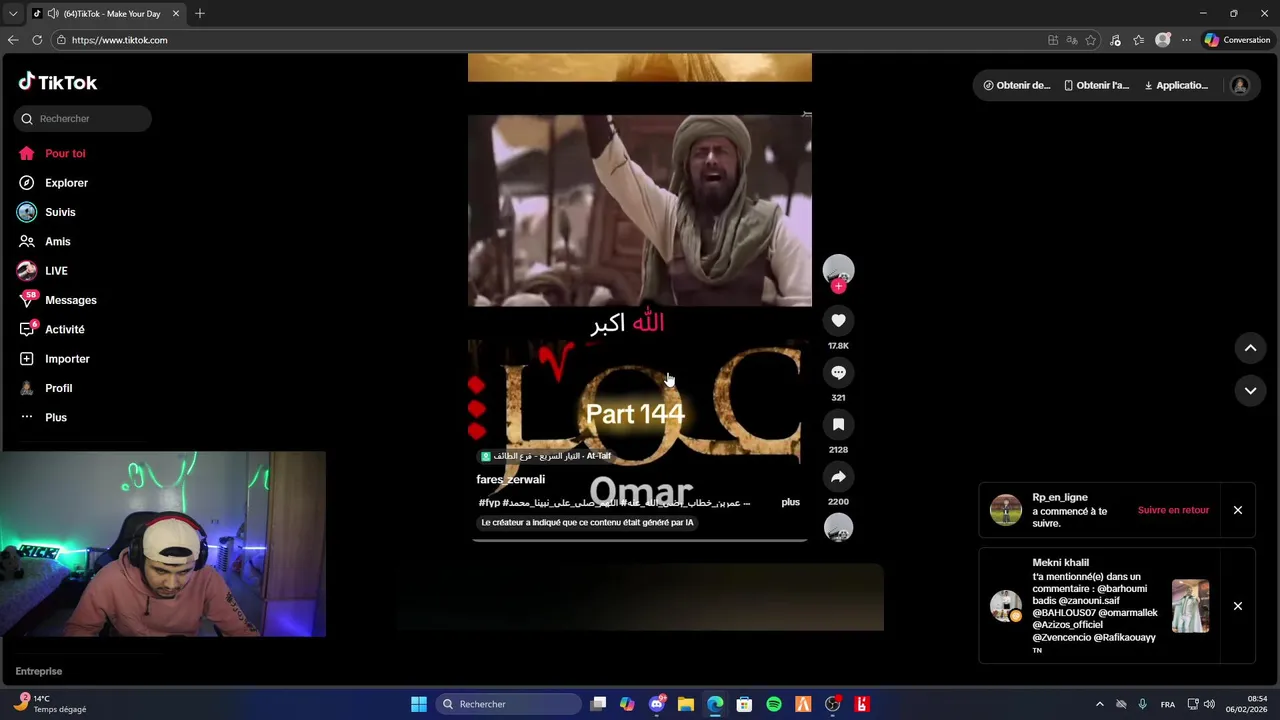This screenshot has height=720, width=1280.
Task: Open the favorites list icon
Action: click(1139, 40)
